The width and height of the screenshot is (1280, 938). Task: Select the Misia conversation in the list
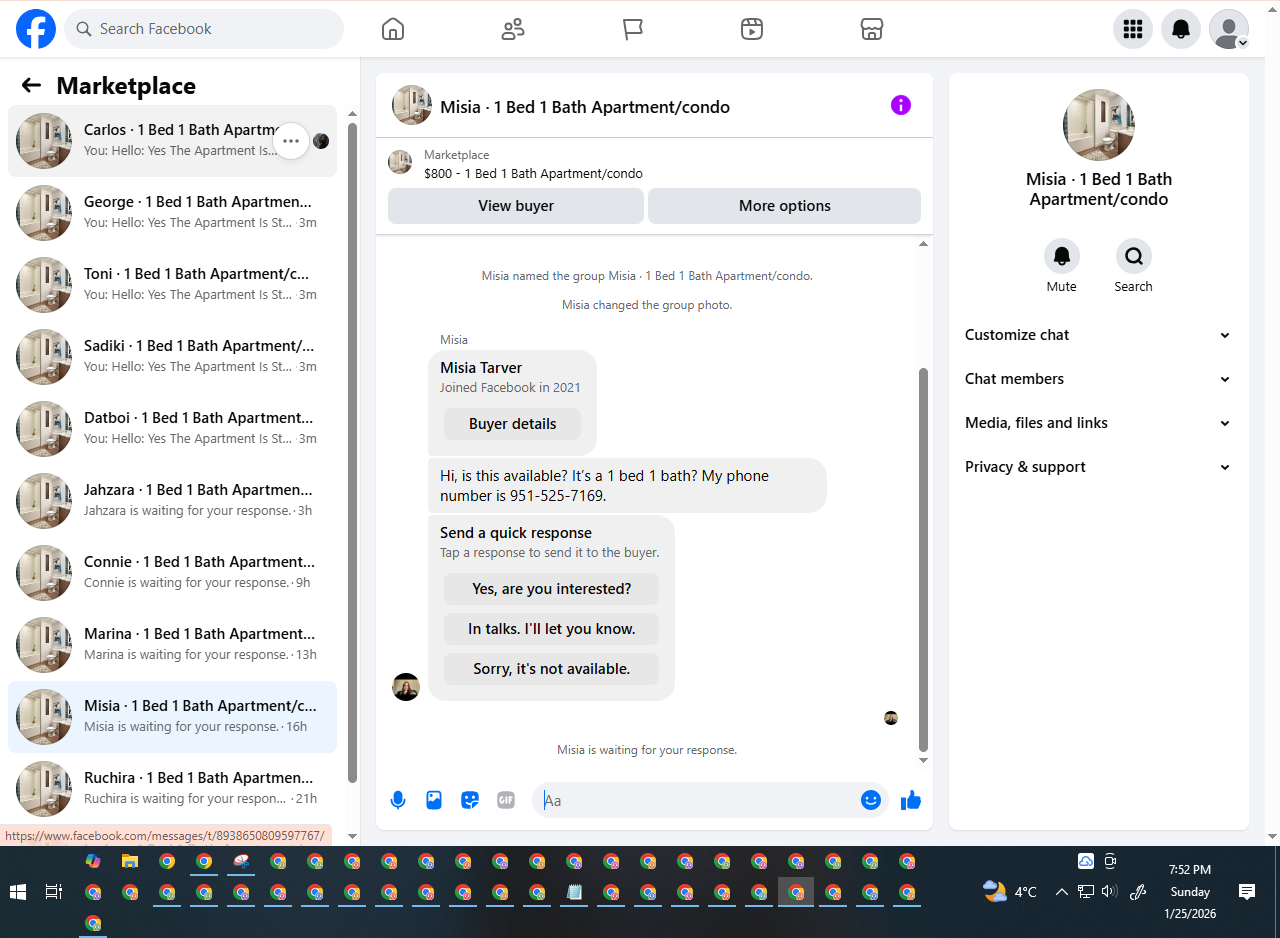[x=172, y=717]
